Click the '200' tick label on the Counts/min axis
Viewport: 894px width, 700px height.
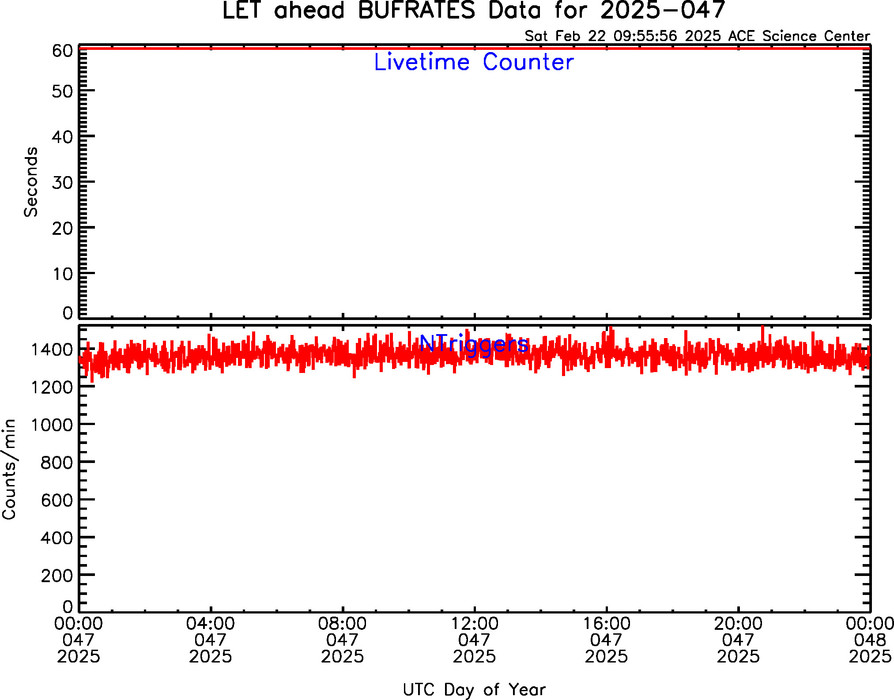point(57,575)
